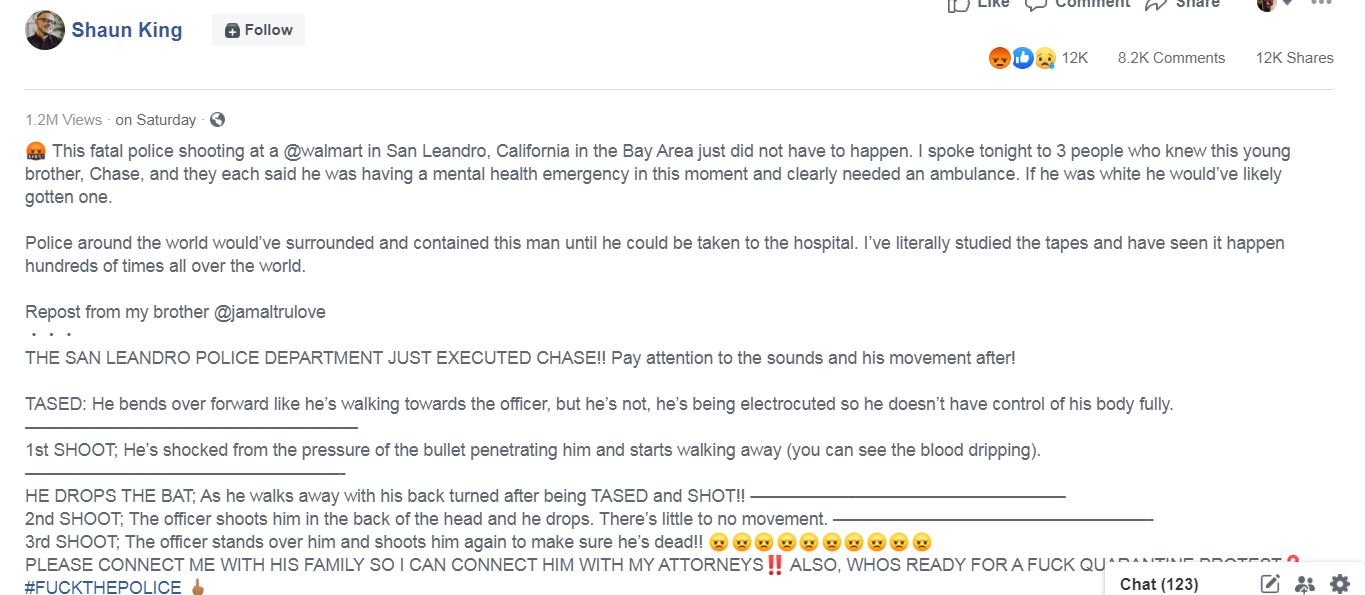Click the public globe privacy icon
Image resolution: width=1365 pixels, height=595 pixels.
point(217,119)
